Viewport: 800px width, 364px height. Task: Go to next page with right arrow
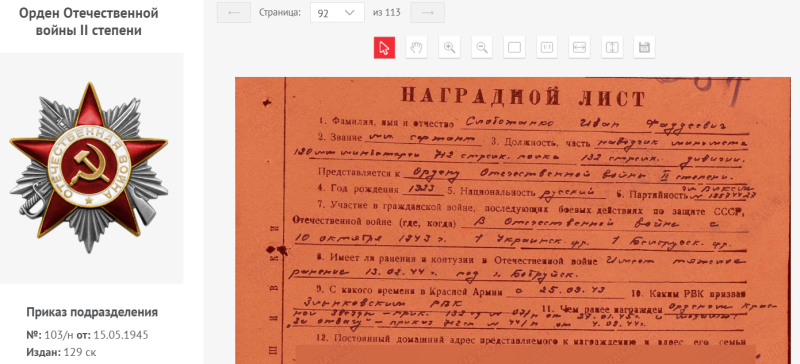(x=428, y=13)
